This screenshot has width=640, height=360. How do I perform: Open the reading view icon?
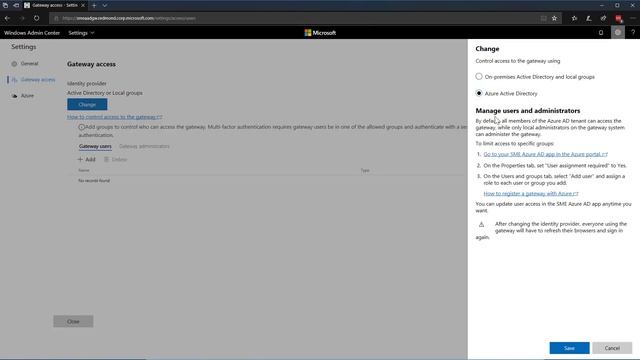point(543,18)
